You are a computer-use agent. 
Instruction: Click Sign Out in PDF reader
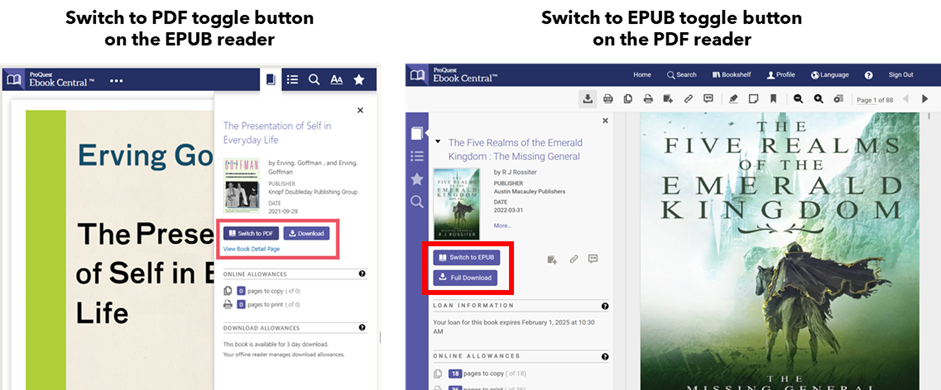(x=901, y=75)
